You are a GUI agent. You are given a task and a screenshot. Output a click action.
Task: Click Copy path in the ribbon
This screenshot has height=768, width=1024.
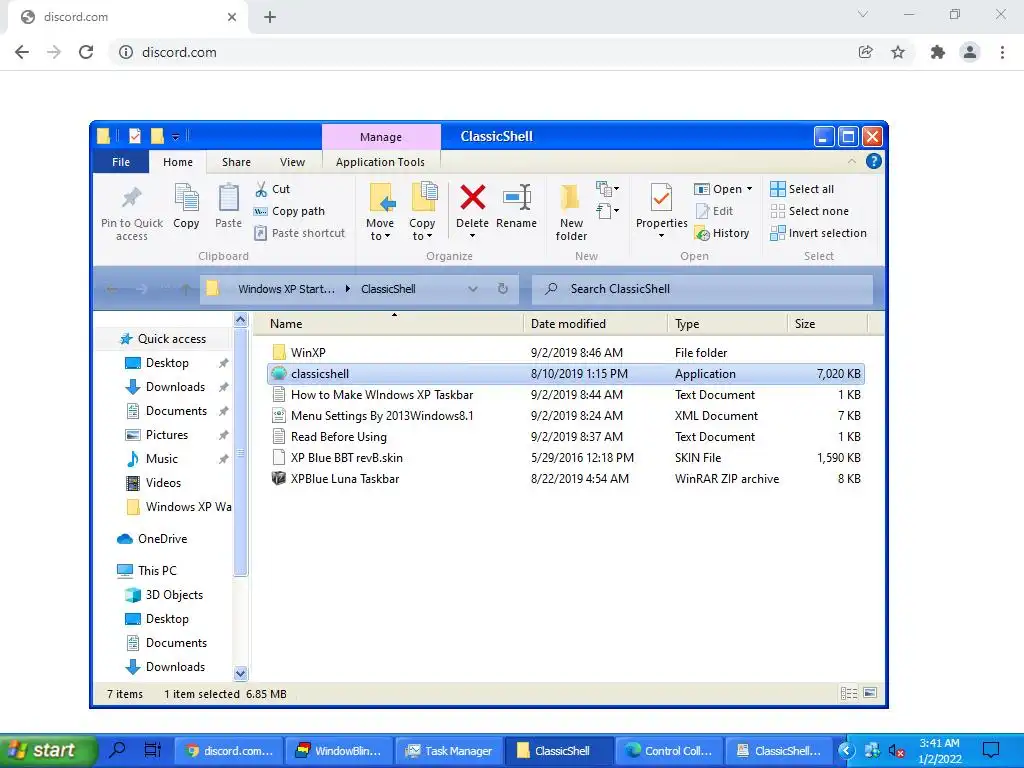289,211
